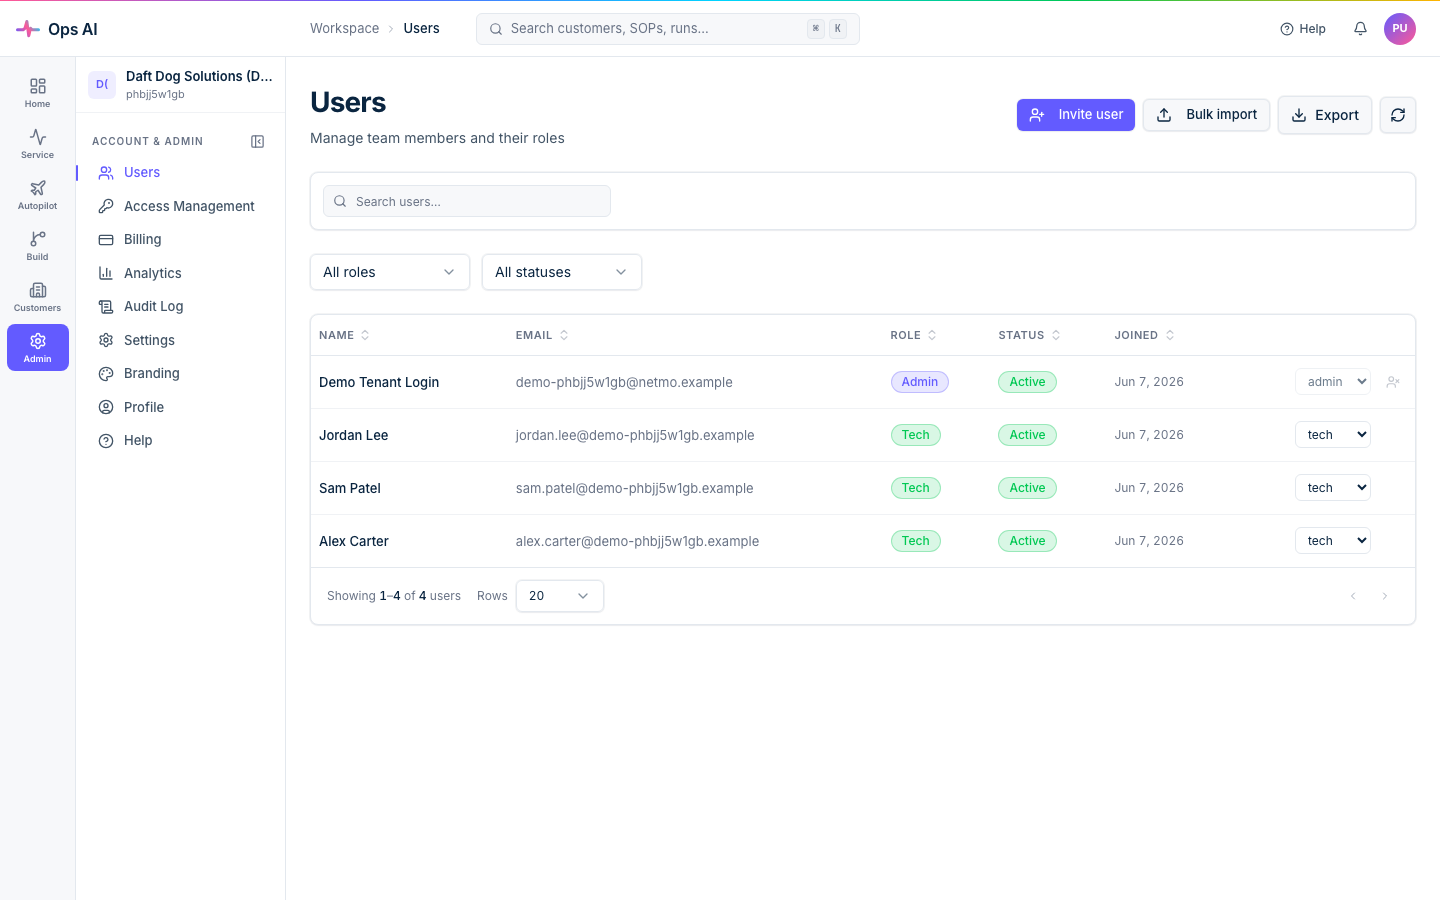Open the Home section in left rail
The image size is (1440, 900).
tap(37, 93)
